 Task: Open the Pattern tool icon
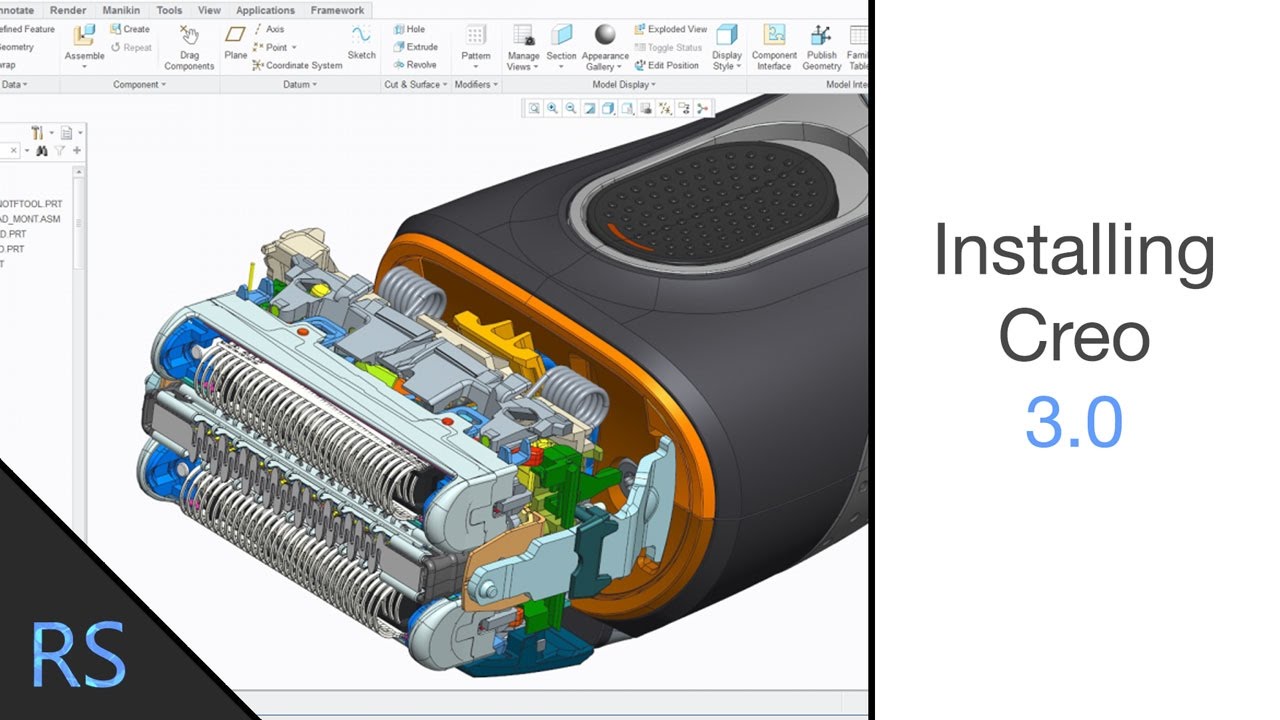(476, 36)
